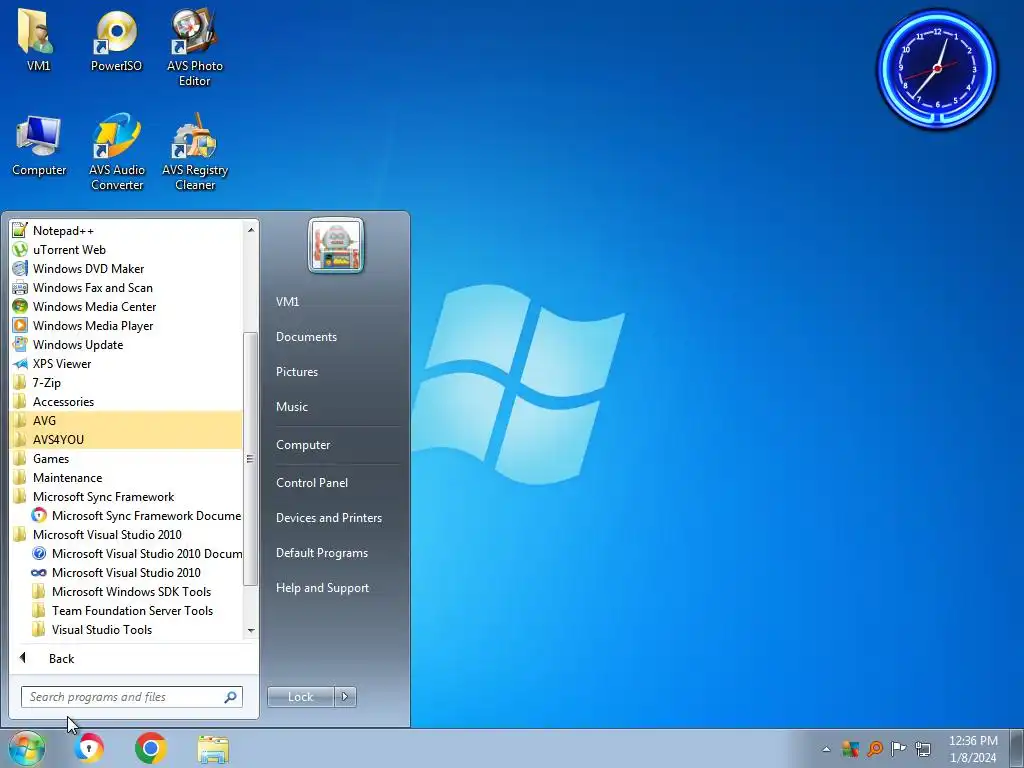Open Control Panel
Screen dimensions: 1024x768
312,482
